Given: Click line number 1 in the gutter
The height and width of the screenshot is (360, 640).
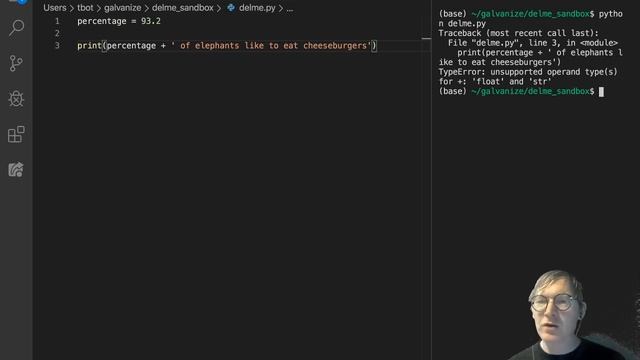Looking at the screenshot, I should pyautogui.click(x=57, y=21).
